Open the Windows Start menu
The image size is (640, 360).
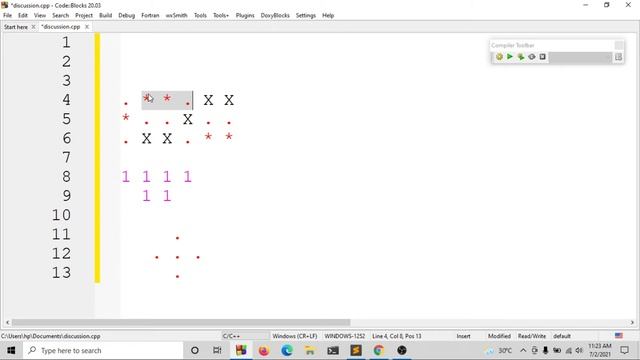[11, 350]
